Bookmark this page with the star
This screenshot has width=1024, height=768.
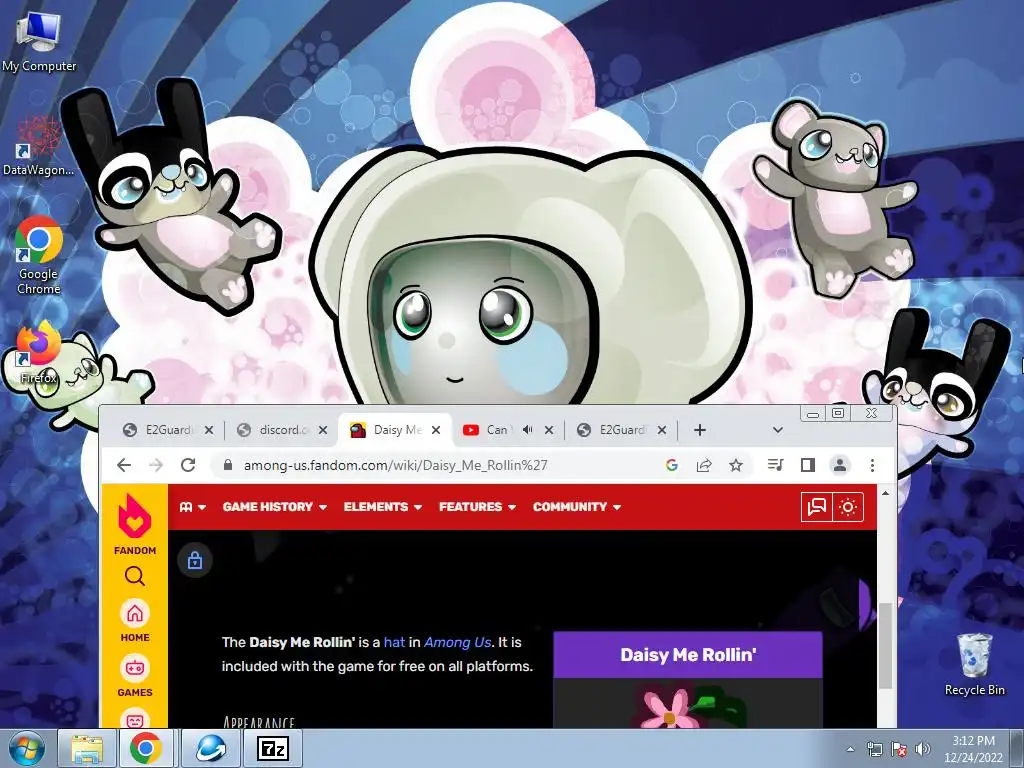point(736,465)
